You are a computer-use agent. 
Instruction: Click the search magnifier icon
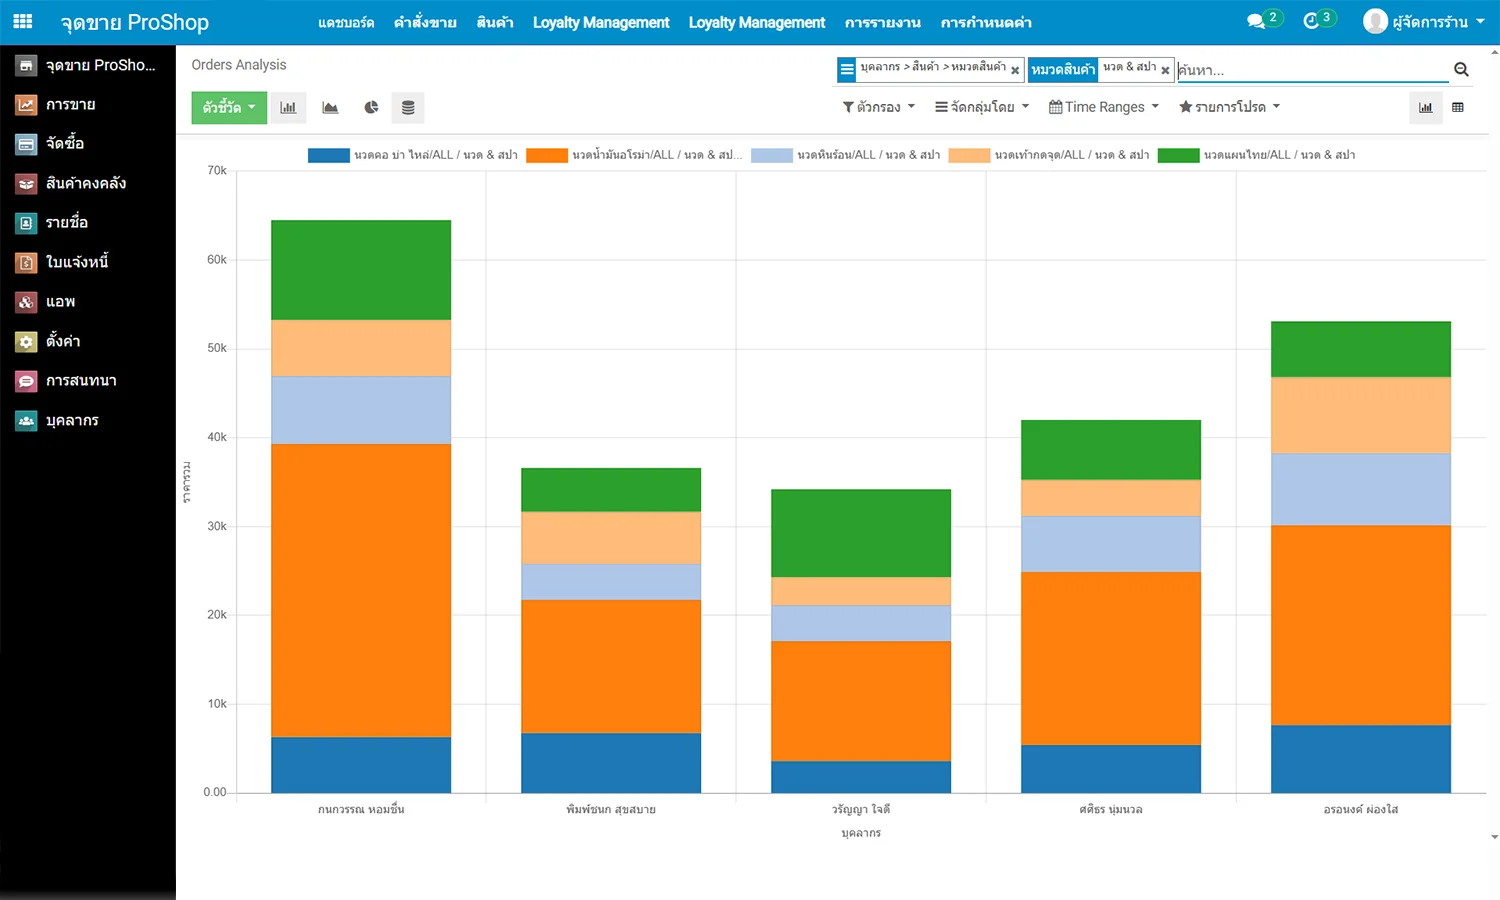1461,70
